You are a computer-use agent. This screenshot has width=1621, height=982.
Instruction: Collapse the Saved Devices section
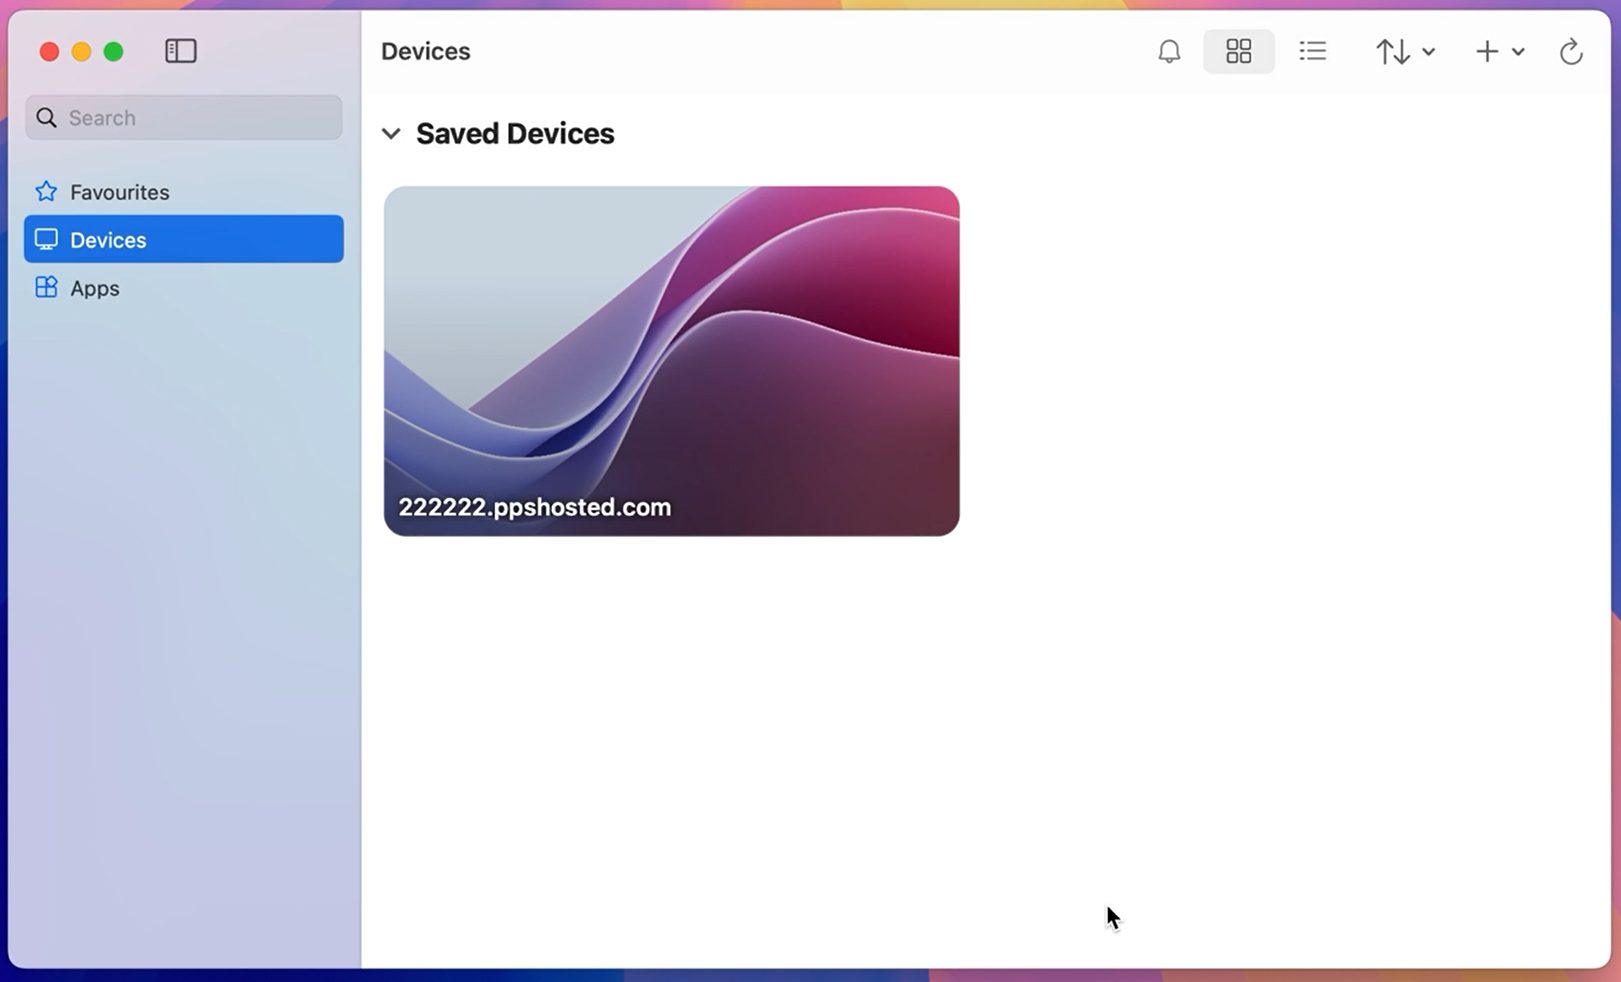(391, 133)
